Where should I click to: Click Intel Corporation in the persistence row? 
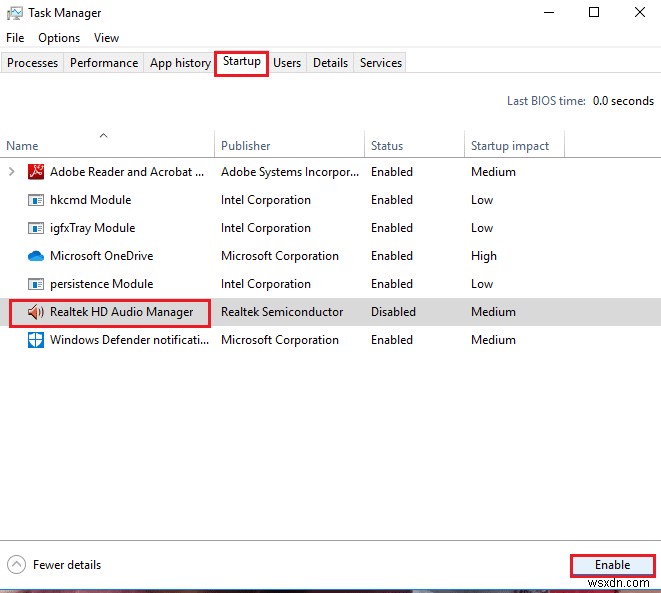point(266,284)
